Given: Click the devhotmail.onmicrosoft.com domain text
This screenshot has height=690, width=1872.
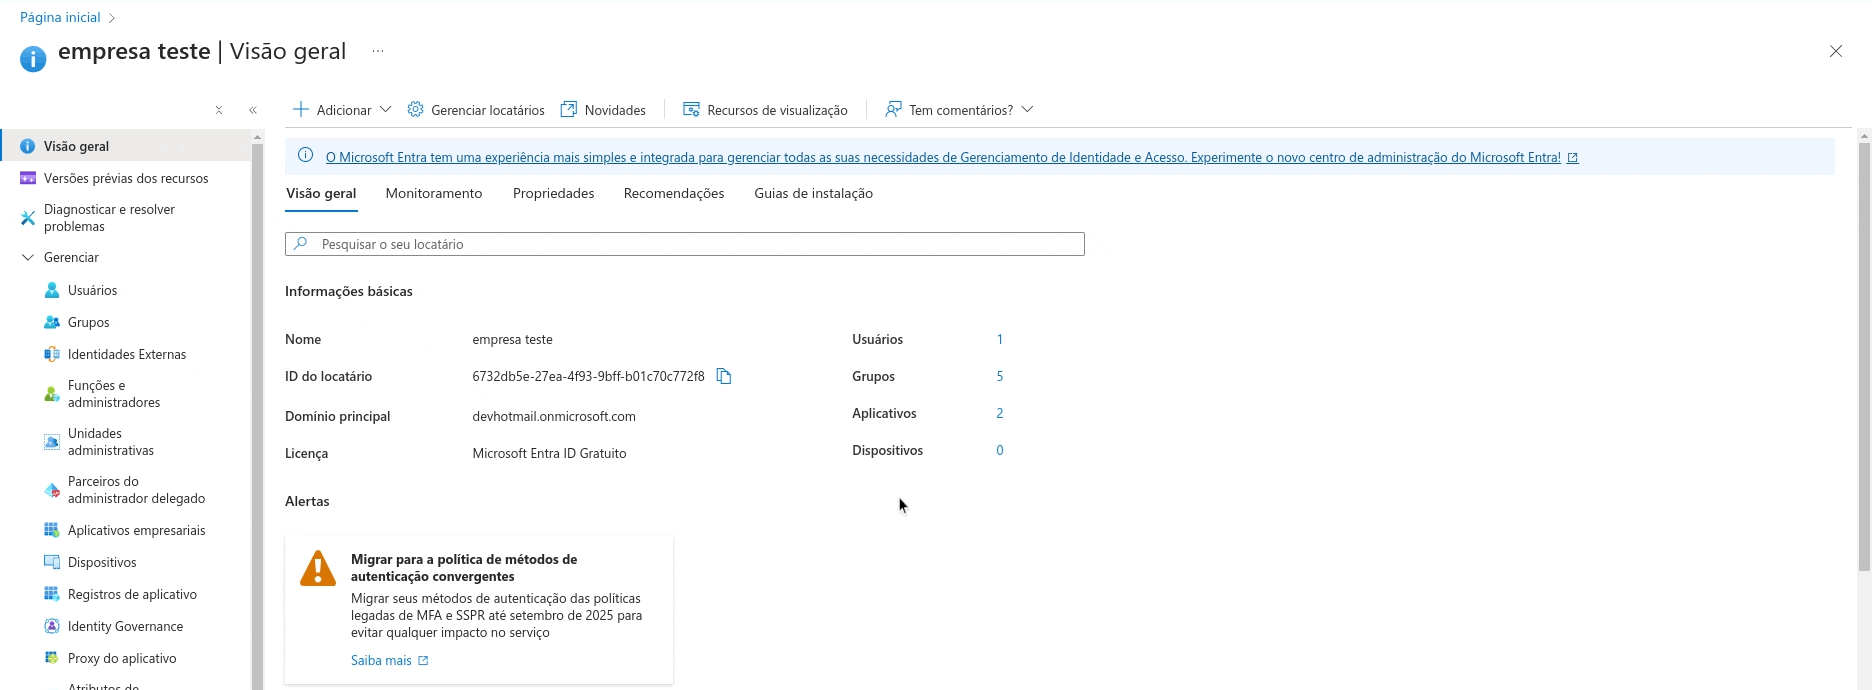Looking at the screenshot, I should [554, 416].
